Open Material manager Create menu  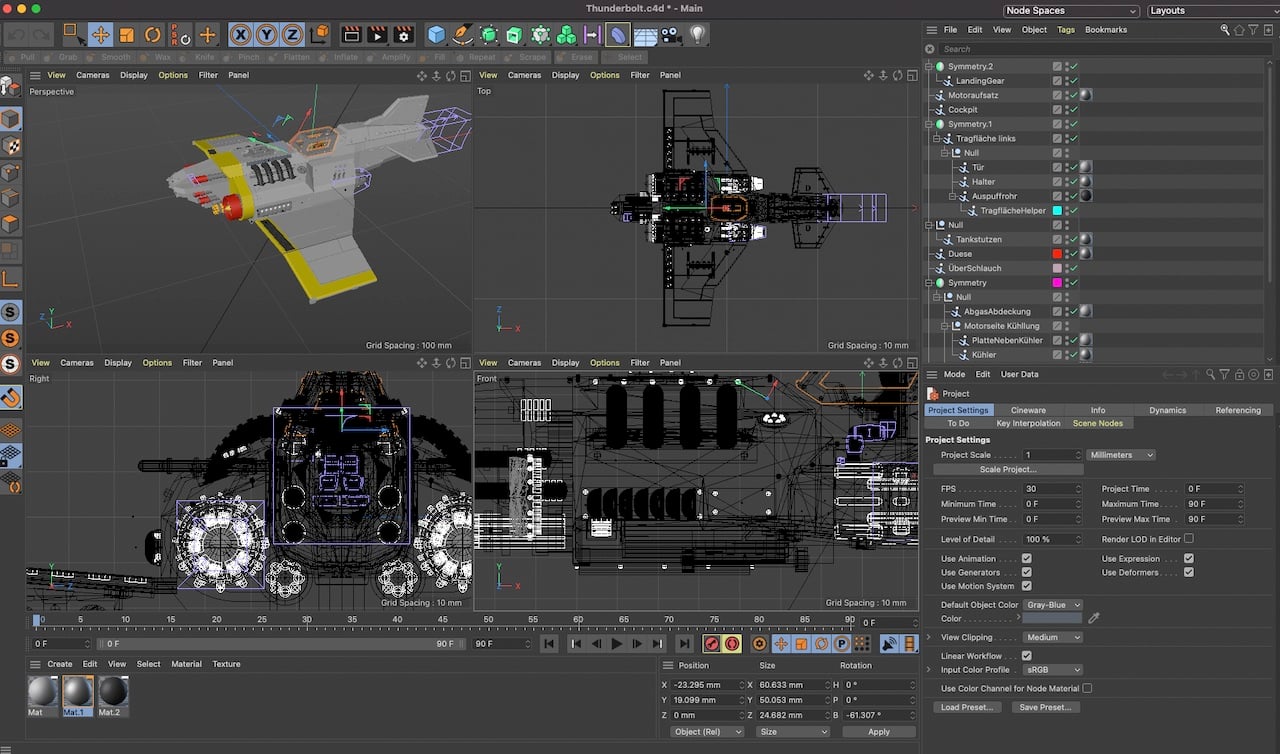click(x=60, y=664)
